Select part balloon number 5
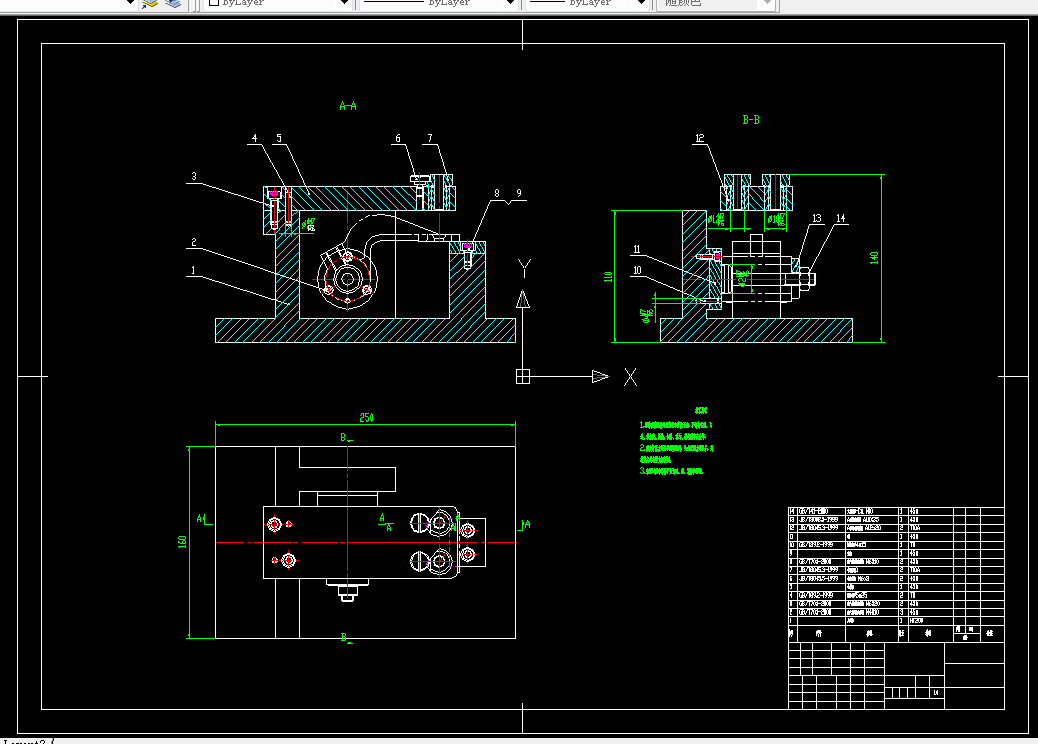The width and height of the screenshot is (1038, 744). pyautogui.click(x=279, y=138)
